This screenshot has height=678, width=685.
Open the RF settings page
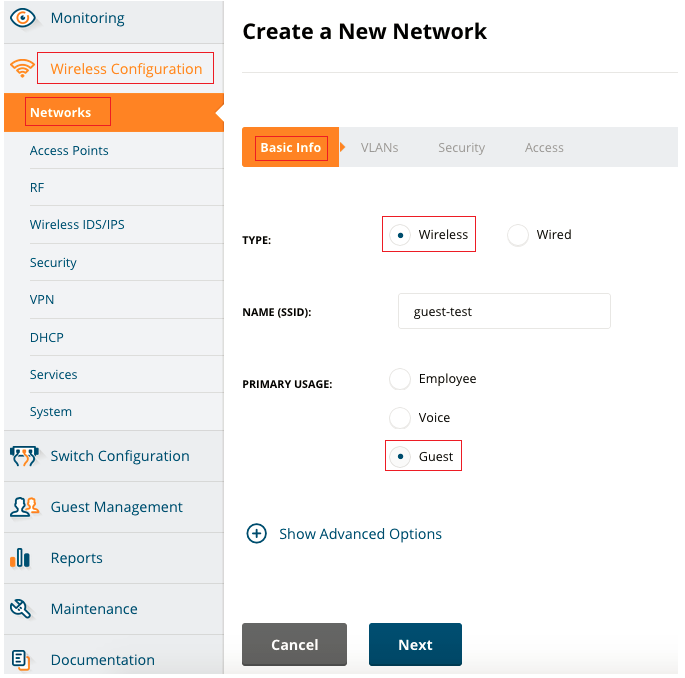(37, 187)
